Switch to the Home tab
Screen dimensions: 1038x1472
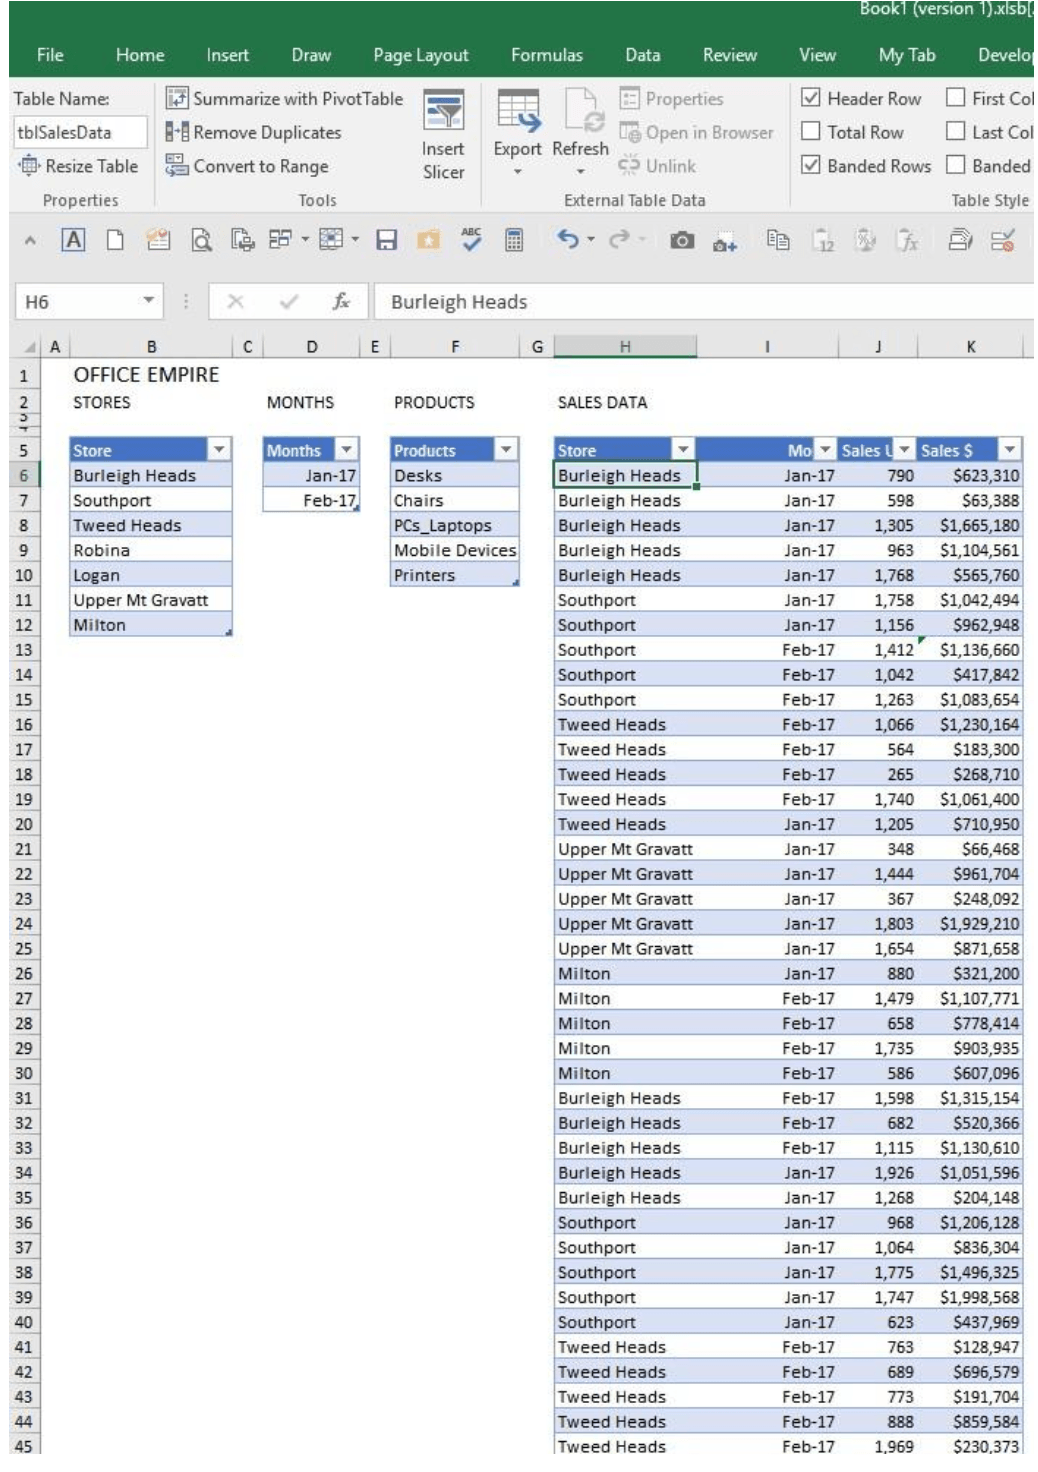point(140,55)
